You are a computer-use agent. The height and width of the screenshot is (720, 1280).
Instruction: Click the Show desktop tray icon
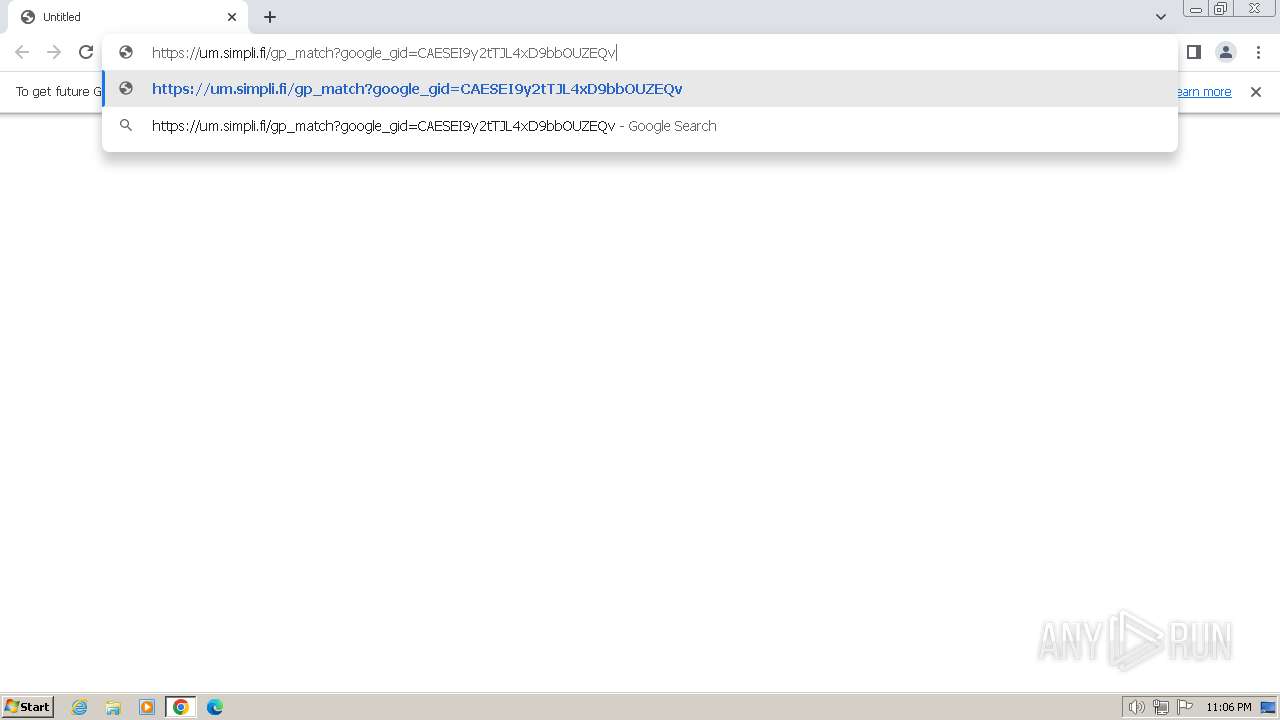(1268, 707)
